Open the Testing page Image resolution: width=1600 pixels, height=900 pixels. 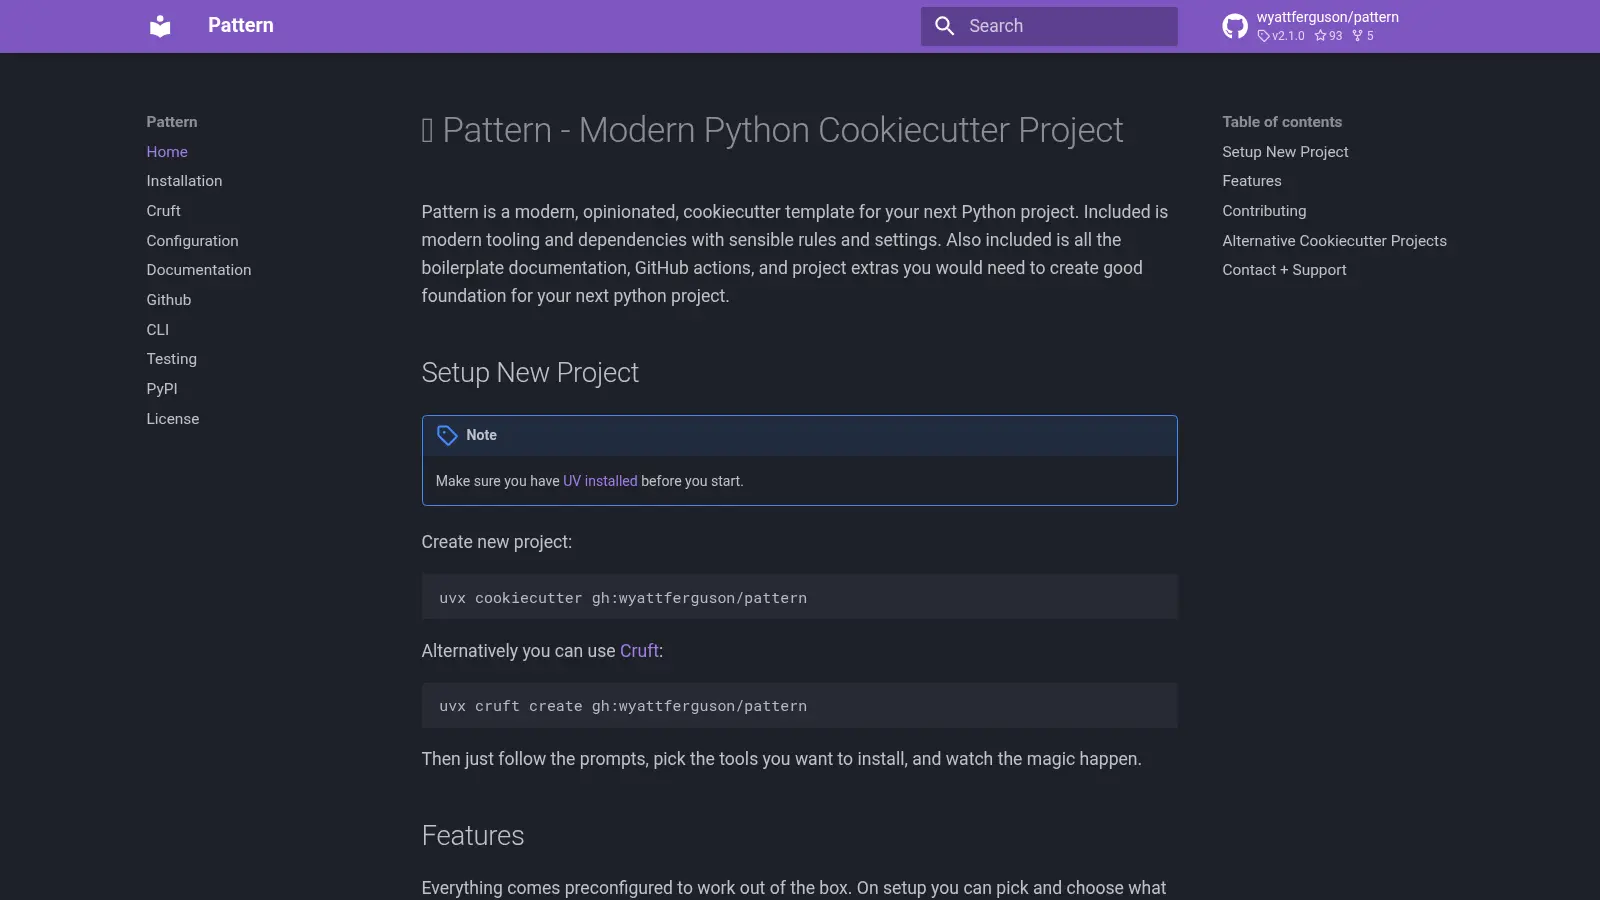(171, 359)
